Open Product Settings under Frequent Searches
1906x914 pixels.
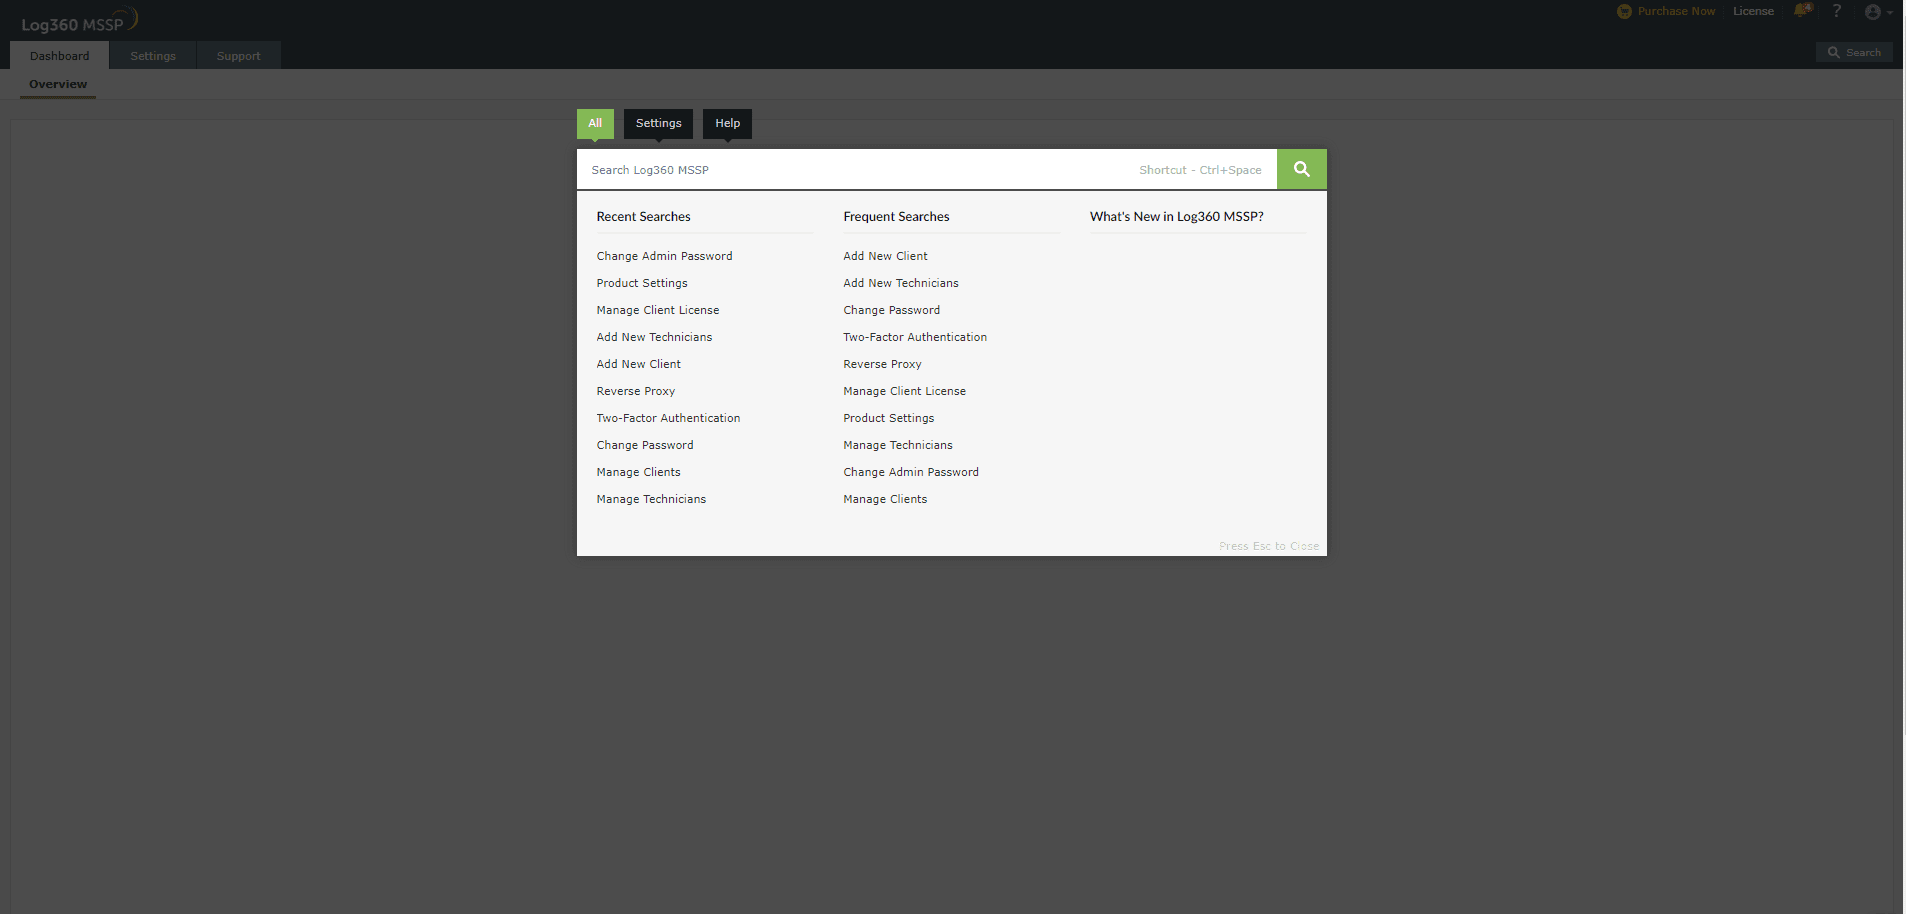[x=888, y=418]
